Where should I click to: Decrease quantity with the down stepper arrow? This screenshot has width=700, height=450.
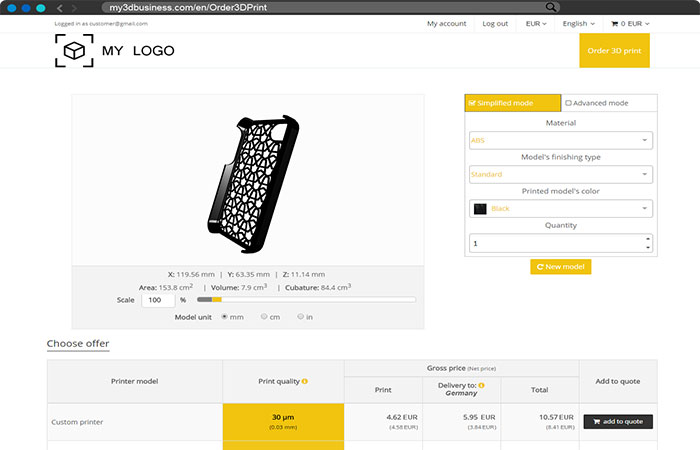pos(648,248)
